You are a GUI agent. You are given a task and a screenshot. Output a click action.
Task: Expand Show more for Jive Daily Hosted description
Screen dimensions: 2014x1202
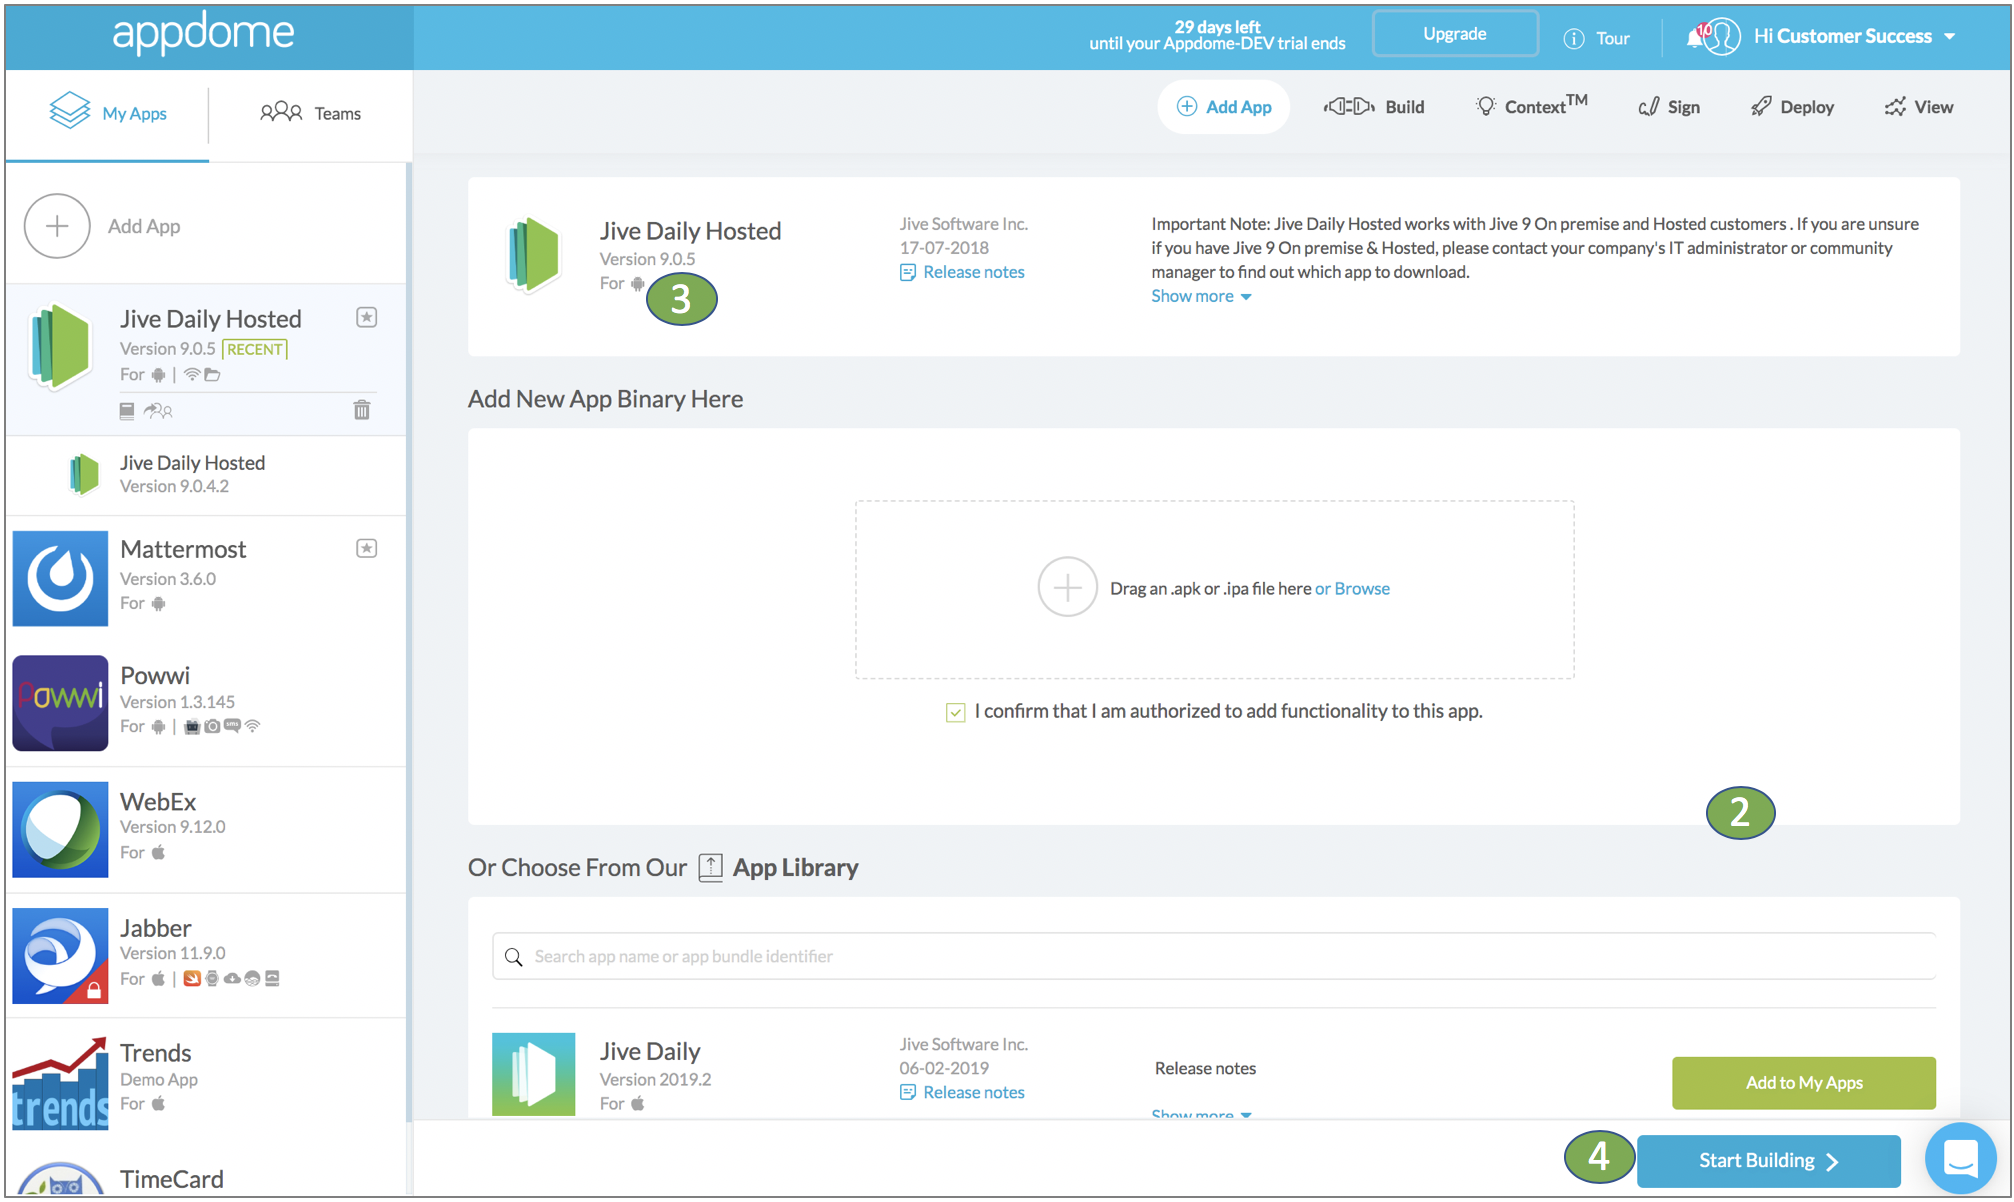(x=1201, y=296)
